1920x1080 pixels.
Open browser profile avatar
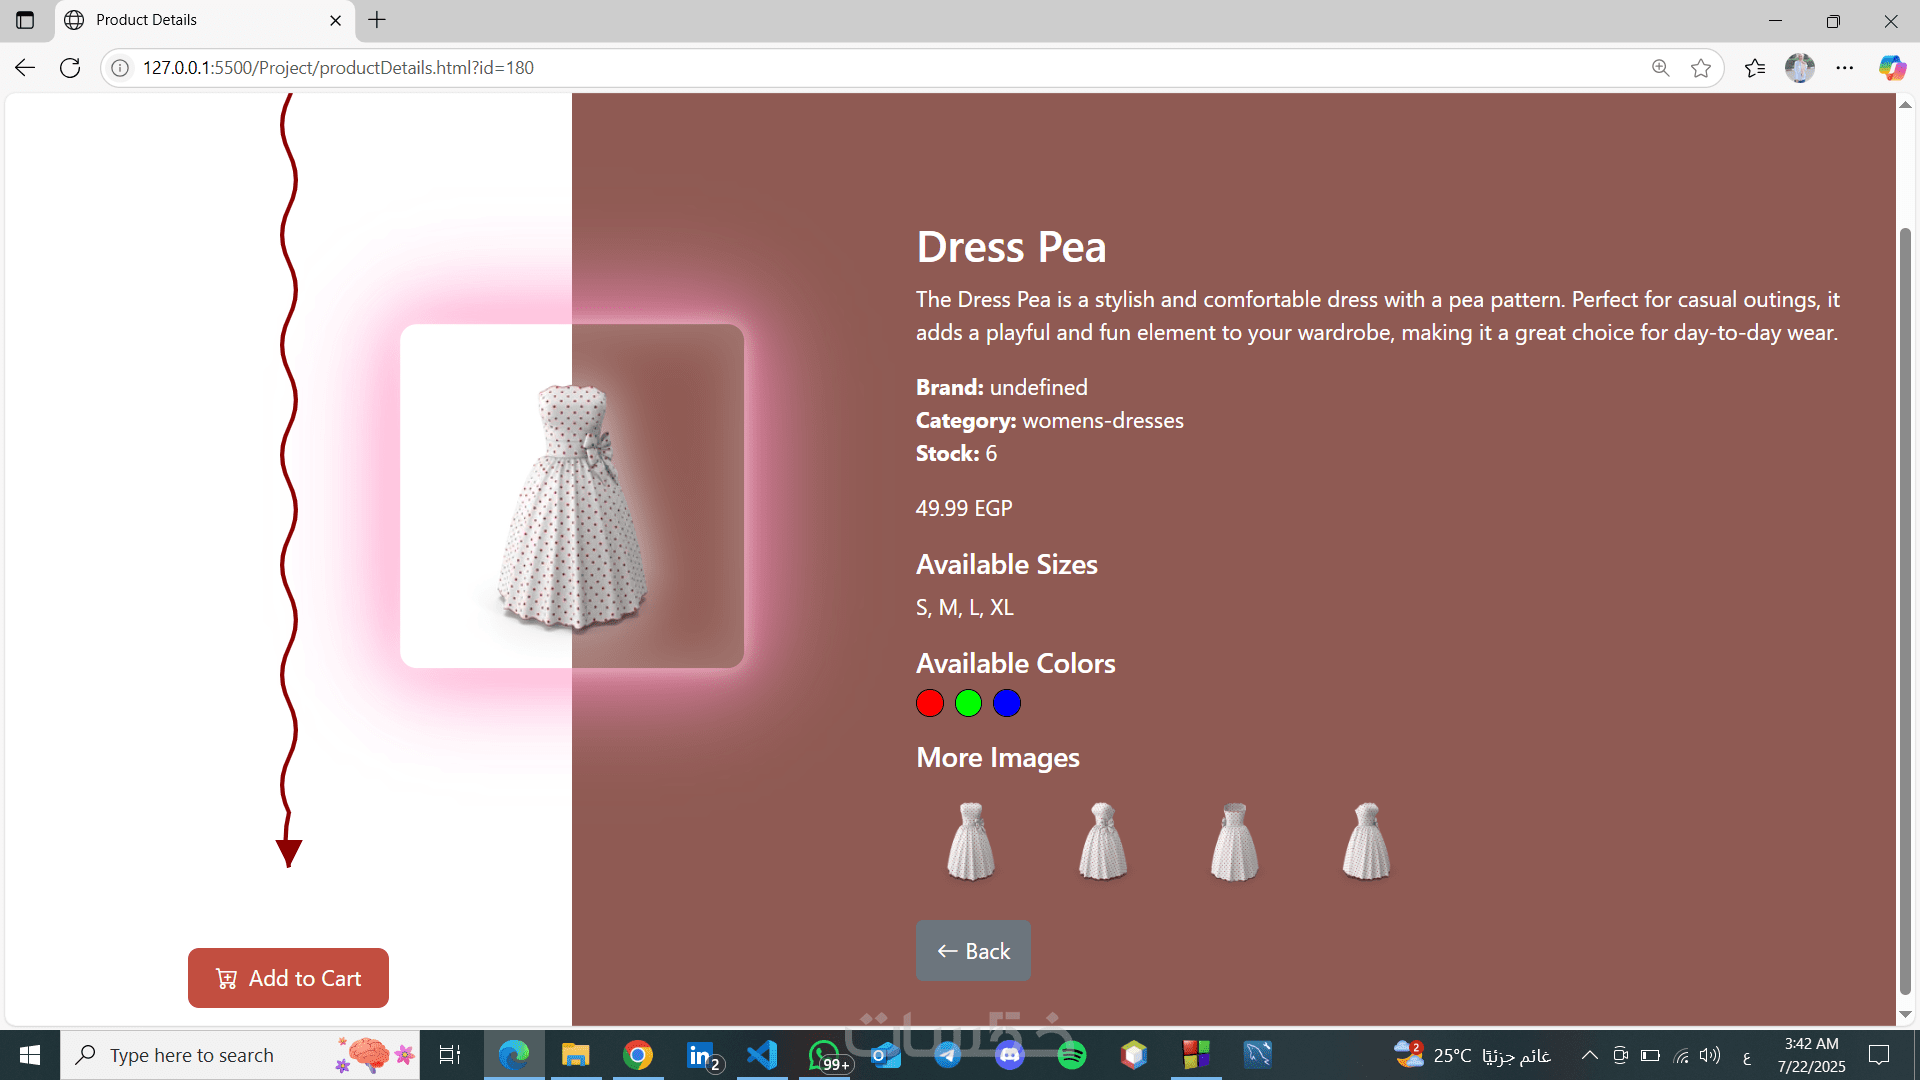[x=1799, y=68]
